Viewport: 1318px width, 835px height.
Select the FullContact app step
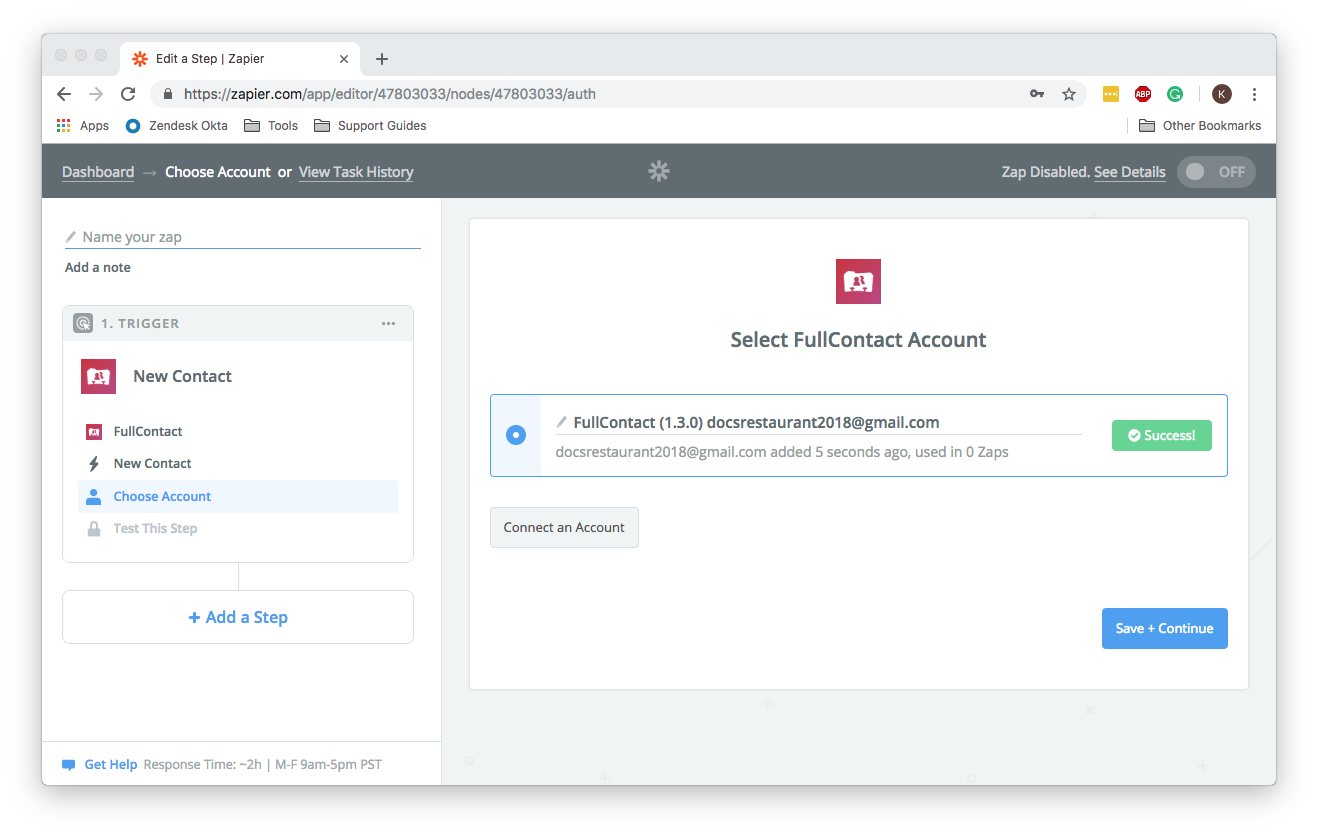tap(238, 432)
